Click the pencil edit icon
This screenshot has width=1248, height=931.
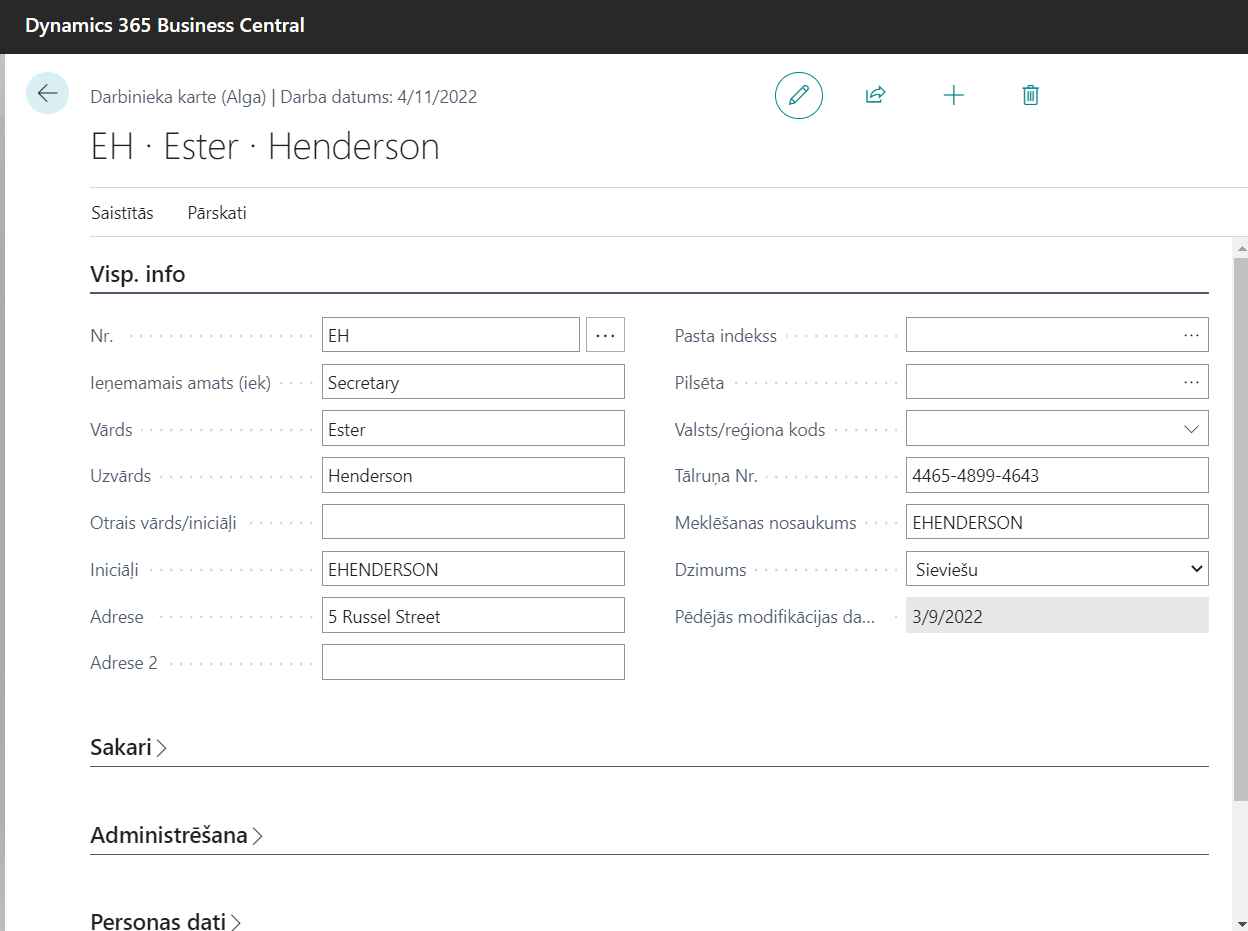point(798,96)
